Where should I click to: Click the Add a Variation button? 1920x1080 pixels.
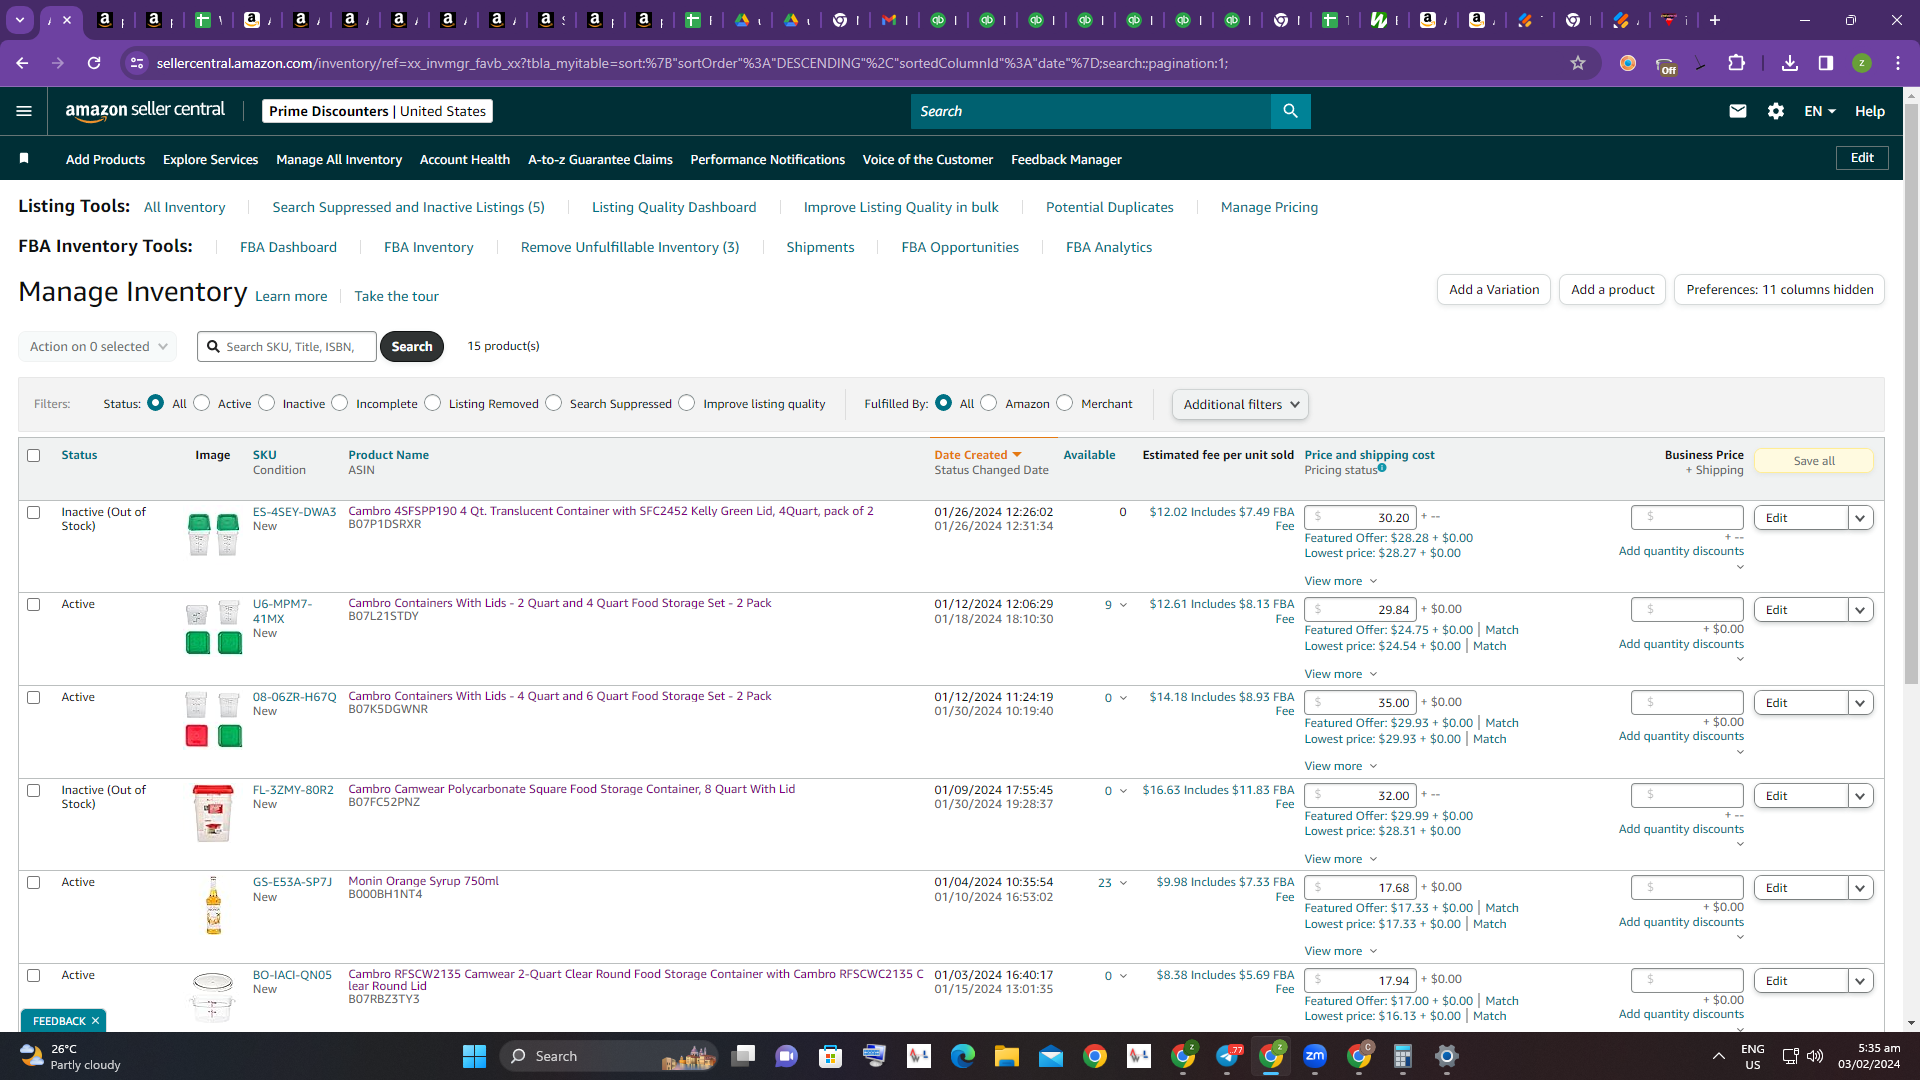coord(1494,289)
